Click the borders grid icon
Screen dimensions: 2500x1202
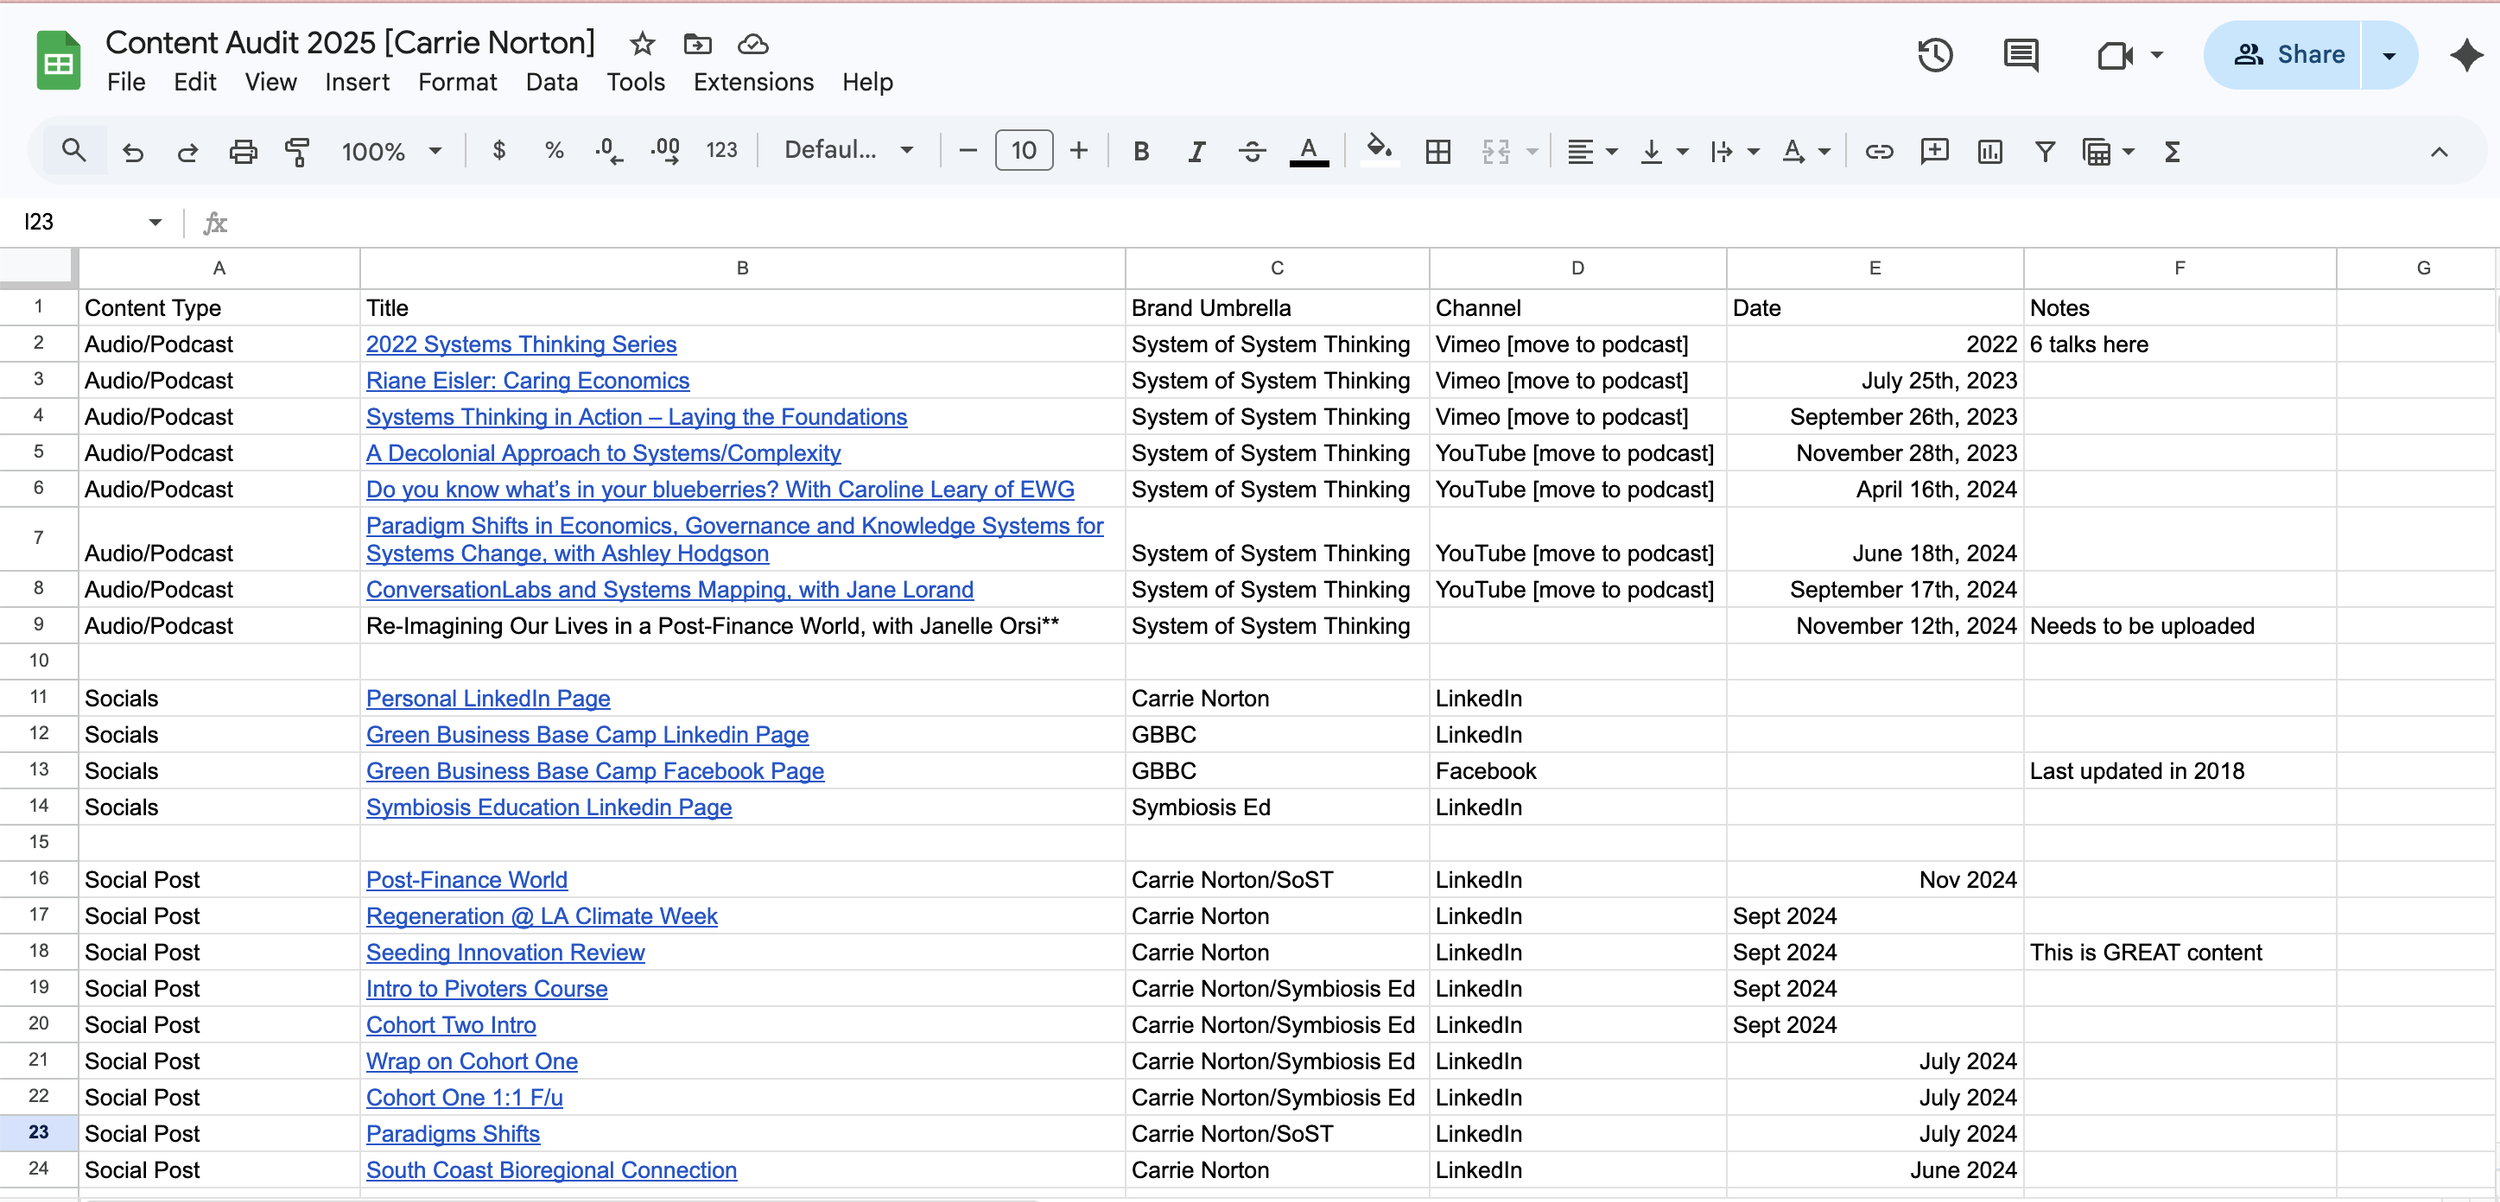(1437, 152)
